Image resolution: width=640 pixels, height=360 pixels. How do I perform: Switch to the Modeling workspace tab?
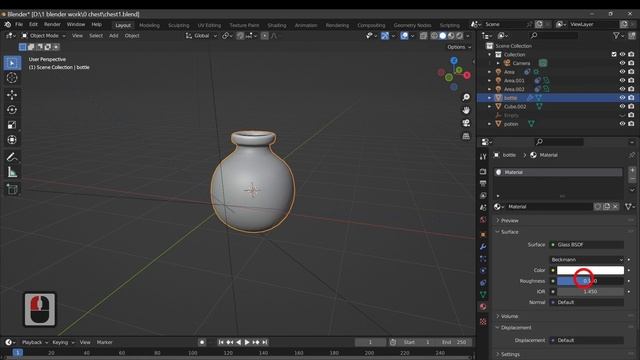coord(149,25)
